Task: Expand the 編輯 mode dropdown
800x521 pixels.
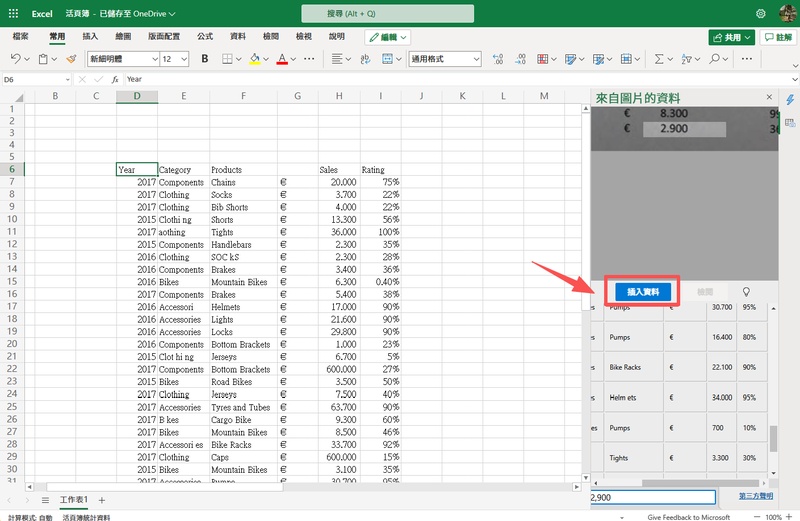Action: [387, 37]
